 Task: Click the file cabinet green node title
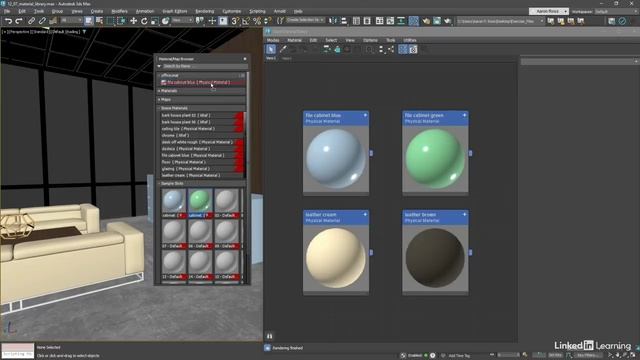pyautogui.click(x=424, y=116)
